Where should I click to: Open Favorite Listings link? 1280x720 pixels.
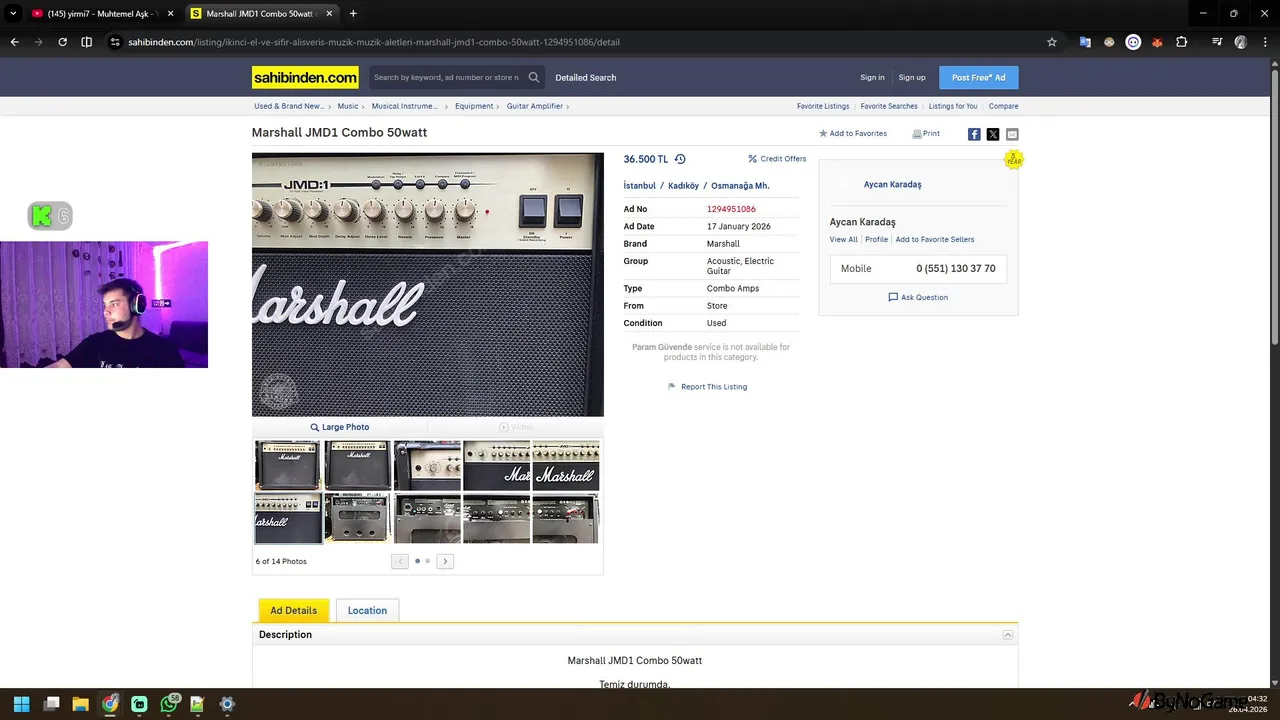pyautogui.click(x=823, y=106)
